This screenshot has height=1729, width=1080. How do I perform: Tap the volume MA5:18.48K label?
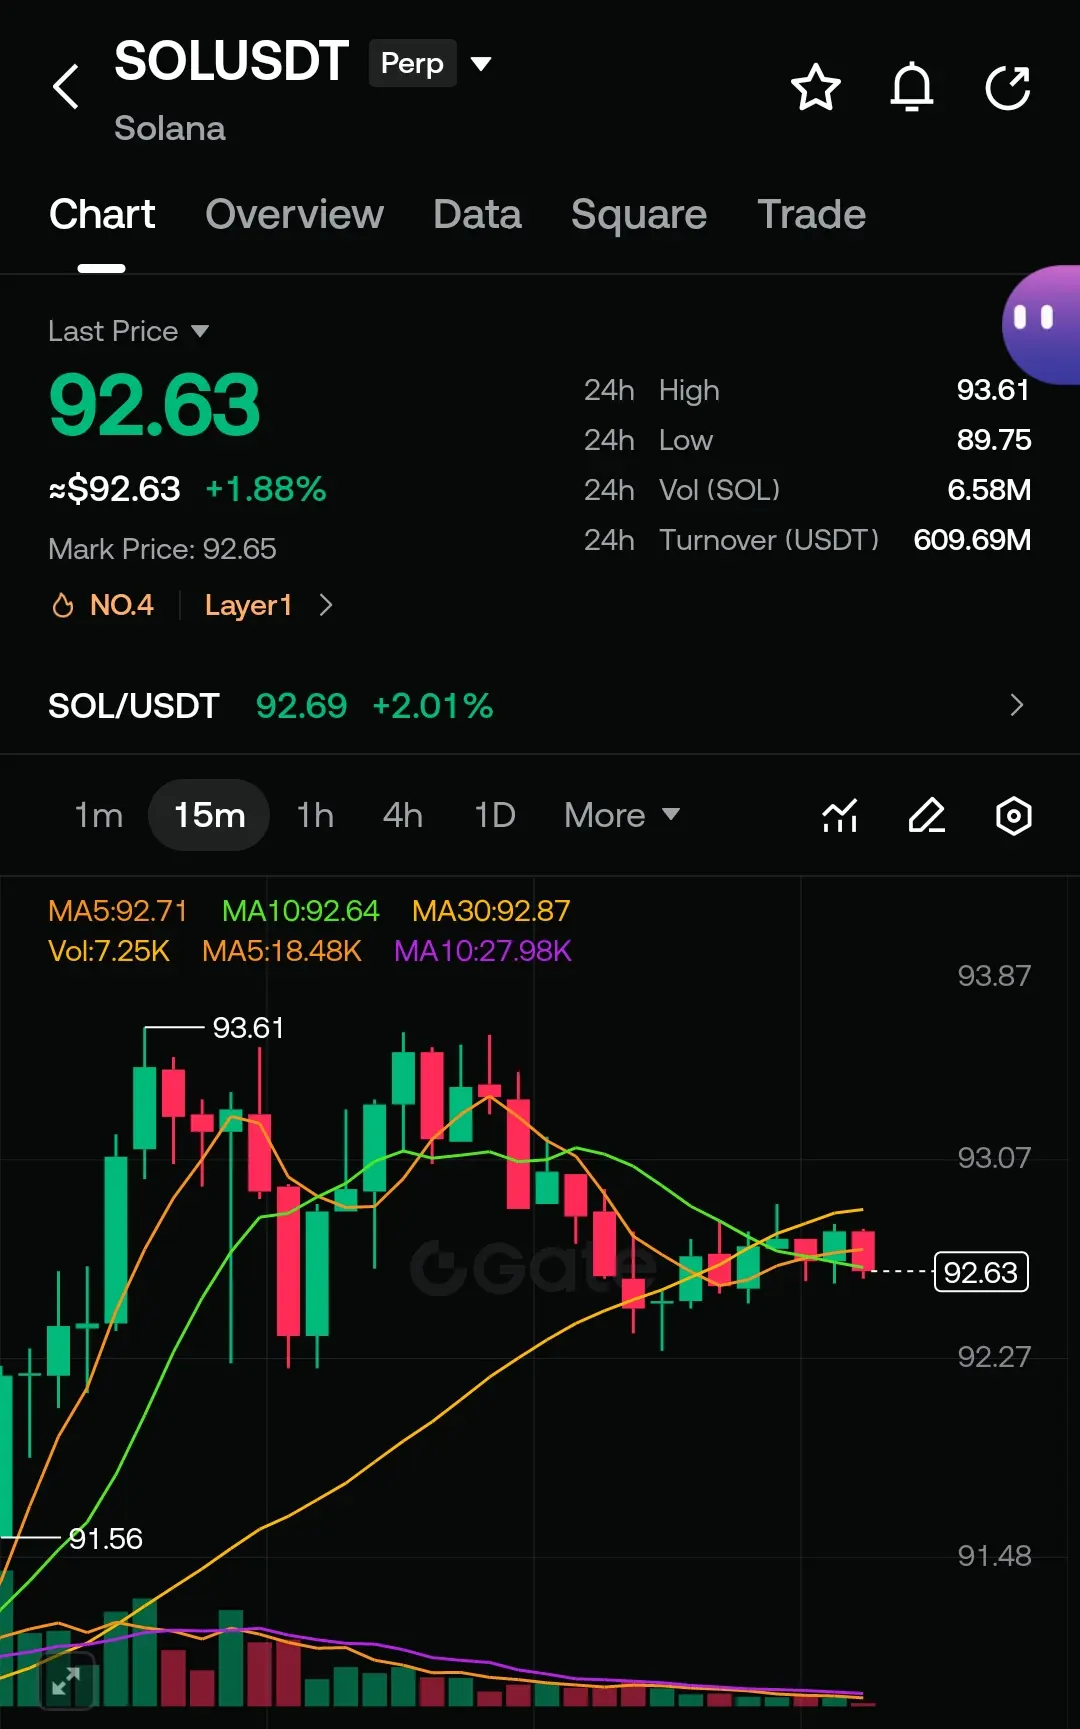point(282,951)
